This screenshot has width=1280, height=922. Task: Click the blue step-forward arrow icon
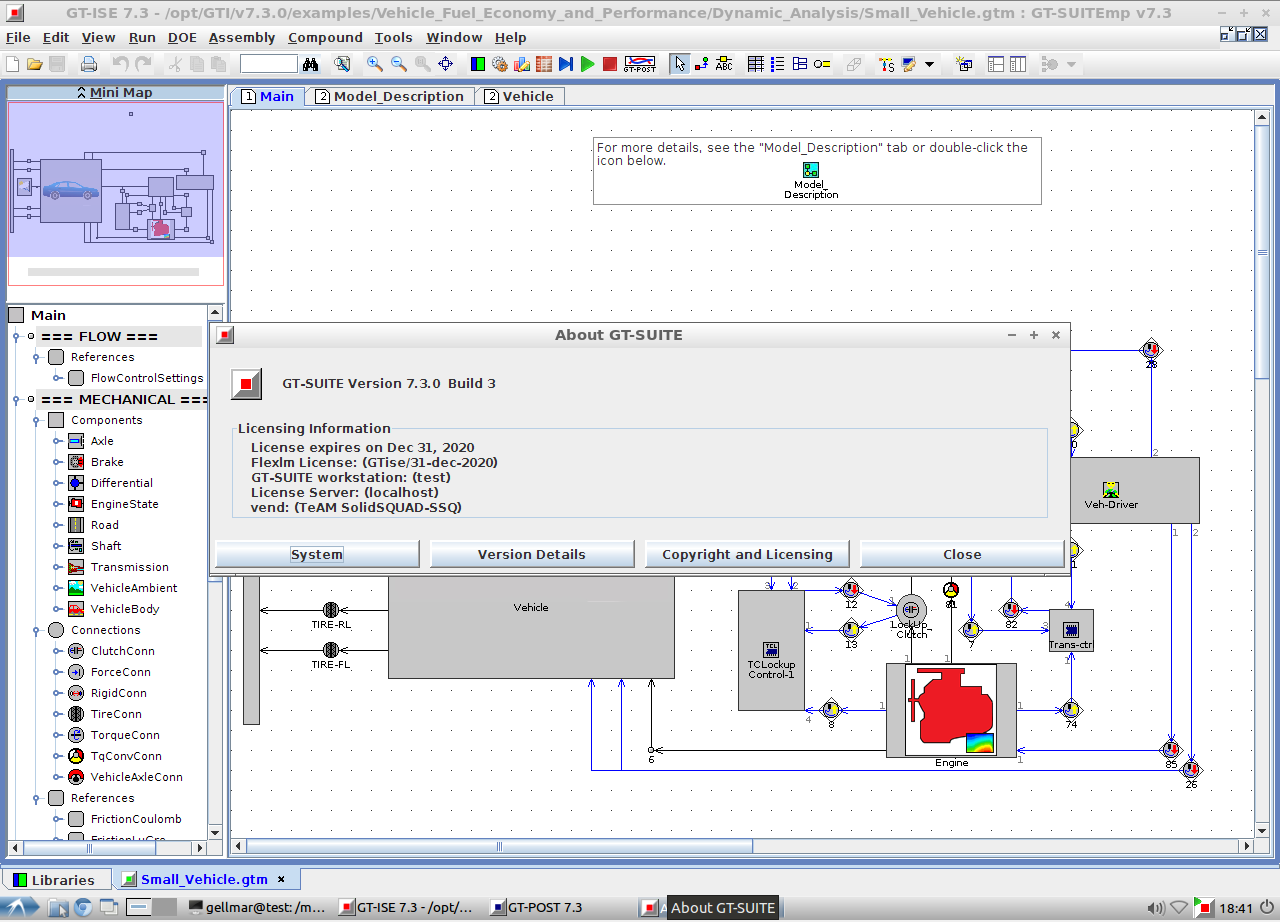point(566,64)
